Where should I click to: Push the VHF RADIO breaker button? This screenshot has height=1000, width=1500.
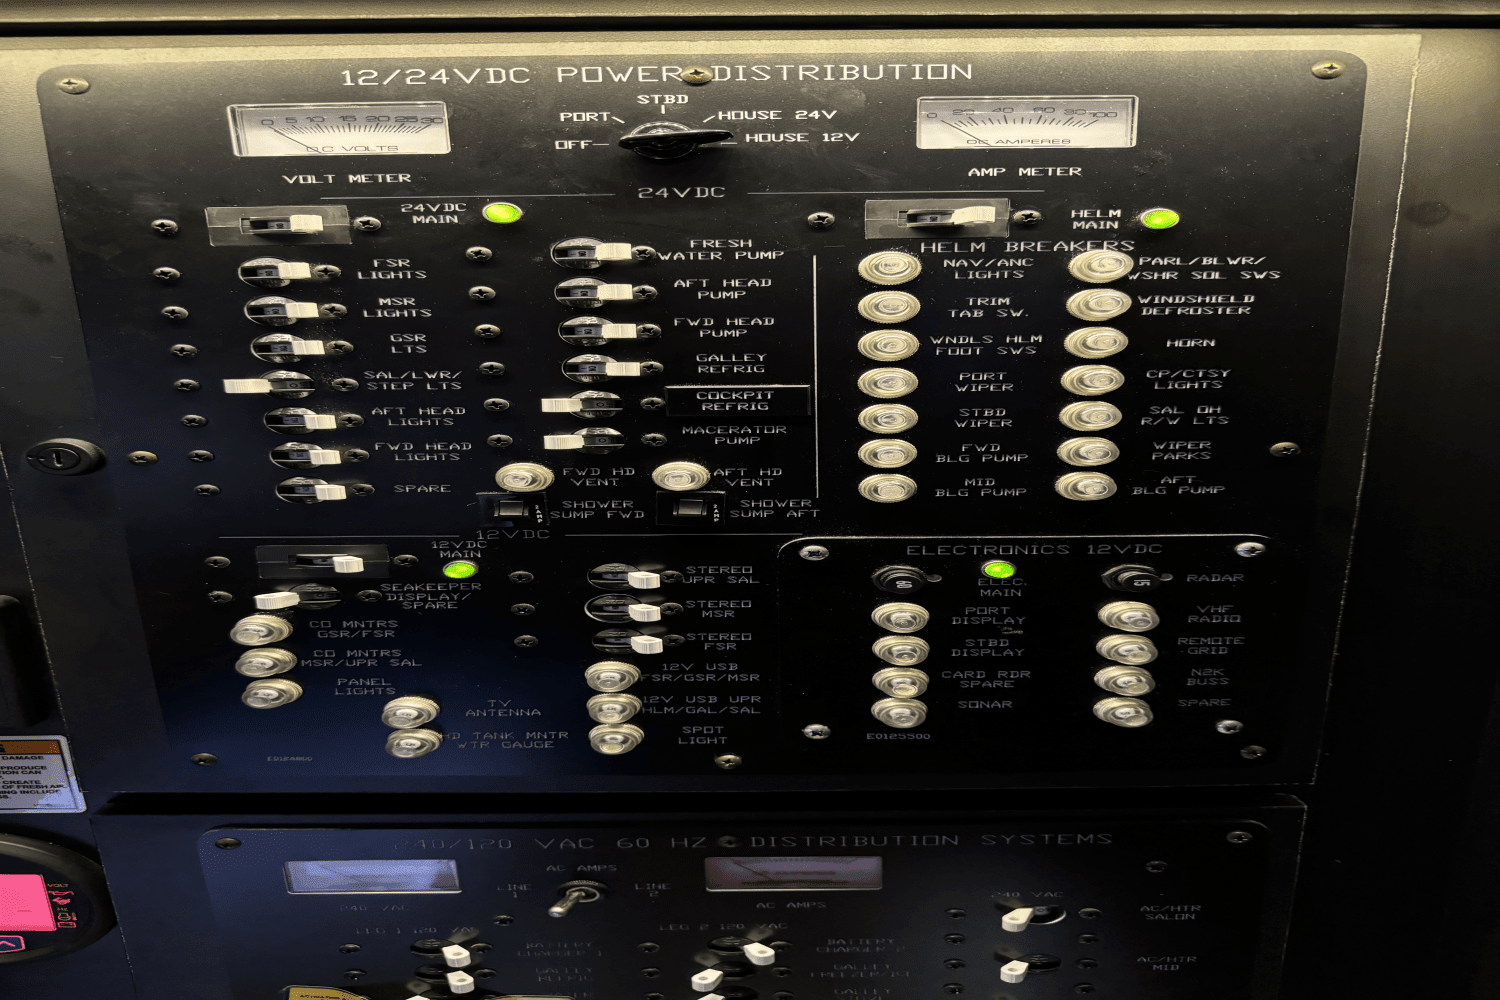point(1128,616)
